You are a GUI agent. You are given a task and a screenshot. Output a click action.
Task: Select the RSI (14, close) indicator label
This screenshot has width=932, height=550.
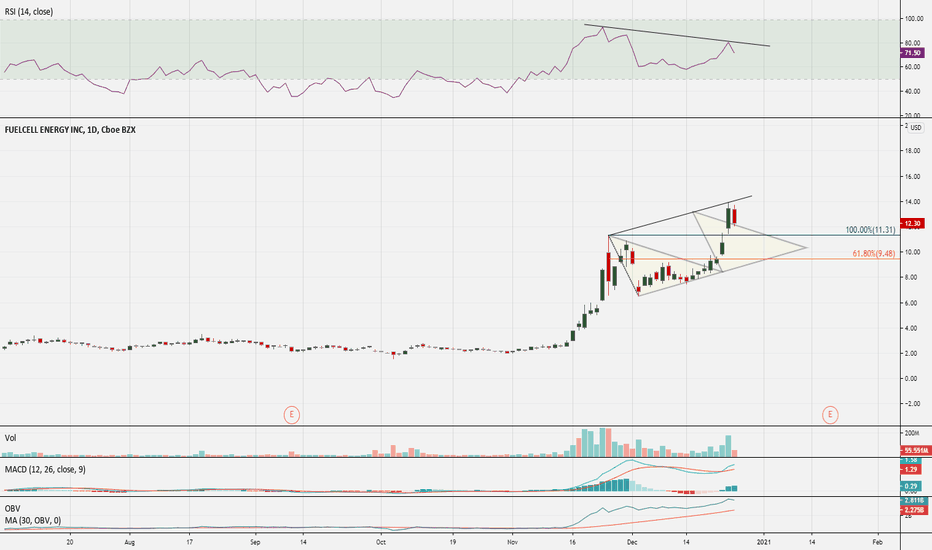pyautogui.click(x=29, y=11)
